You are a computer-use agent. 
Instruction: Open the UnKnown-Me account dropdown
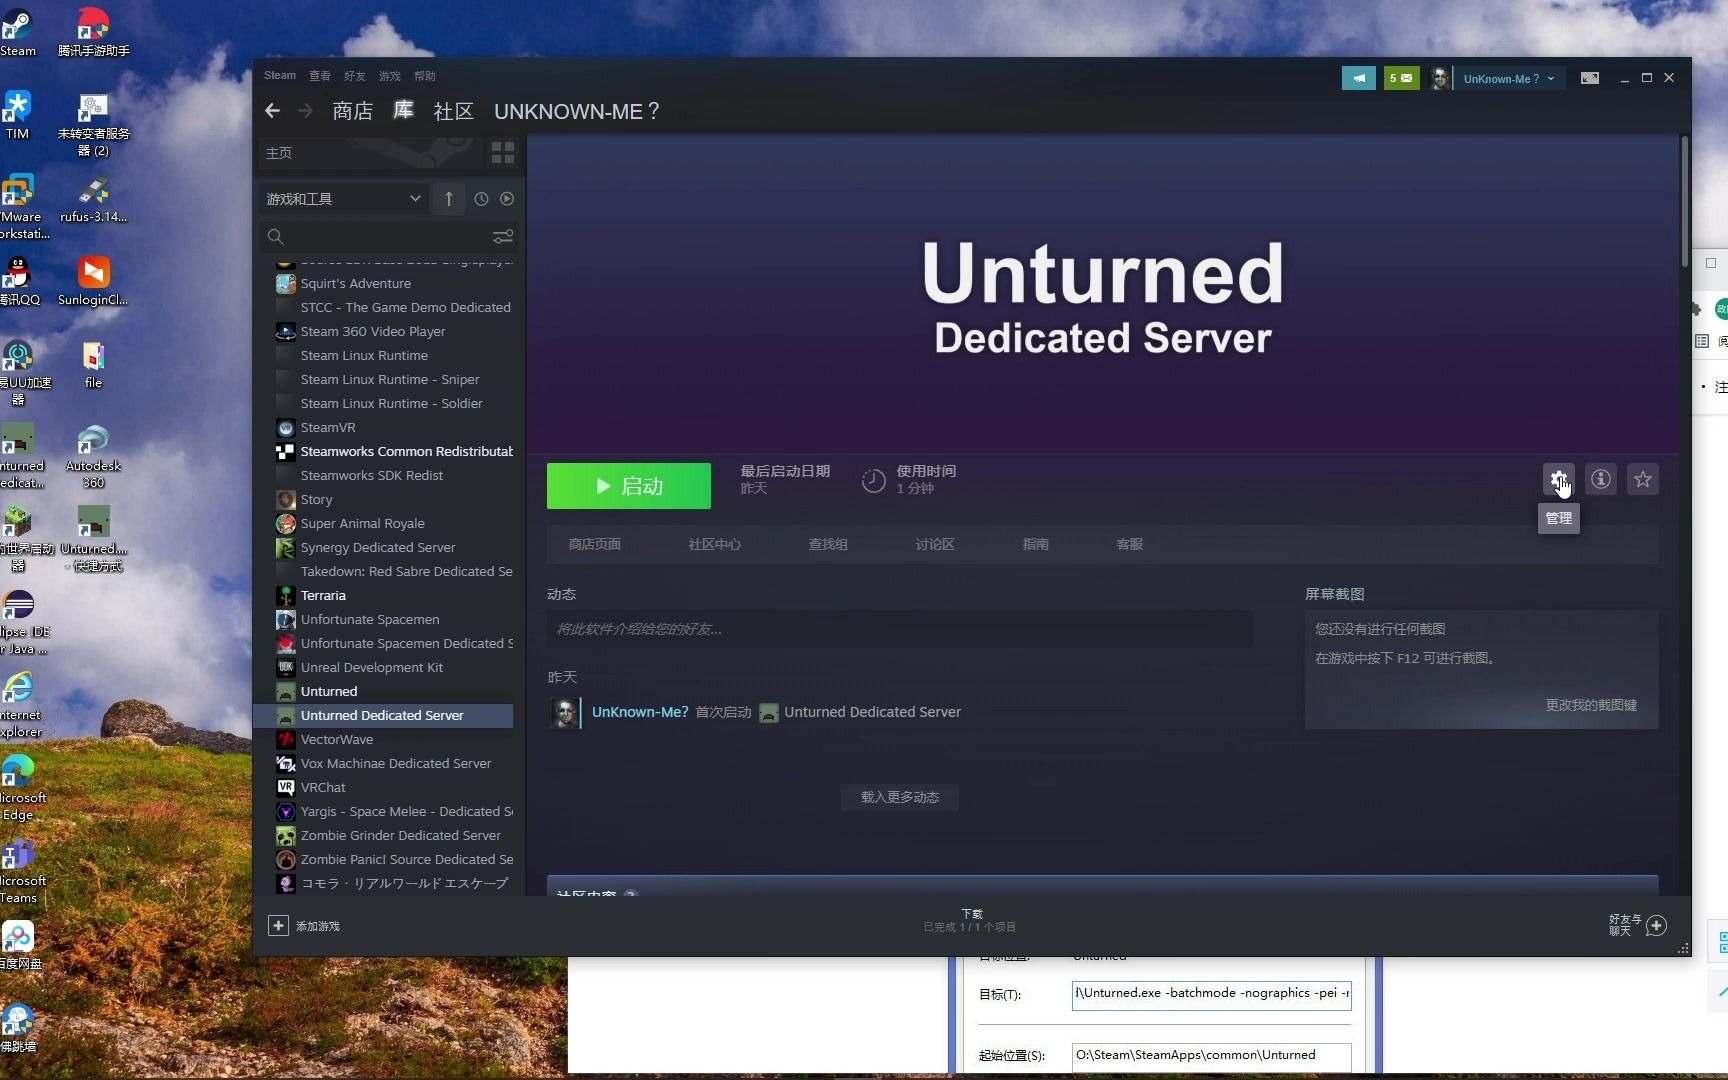coord(1507,78)
